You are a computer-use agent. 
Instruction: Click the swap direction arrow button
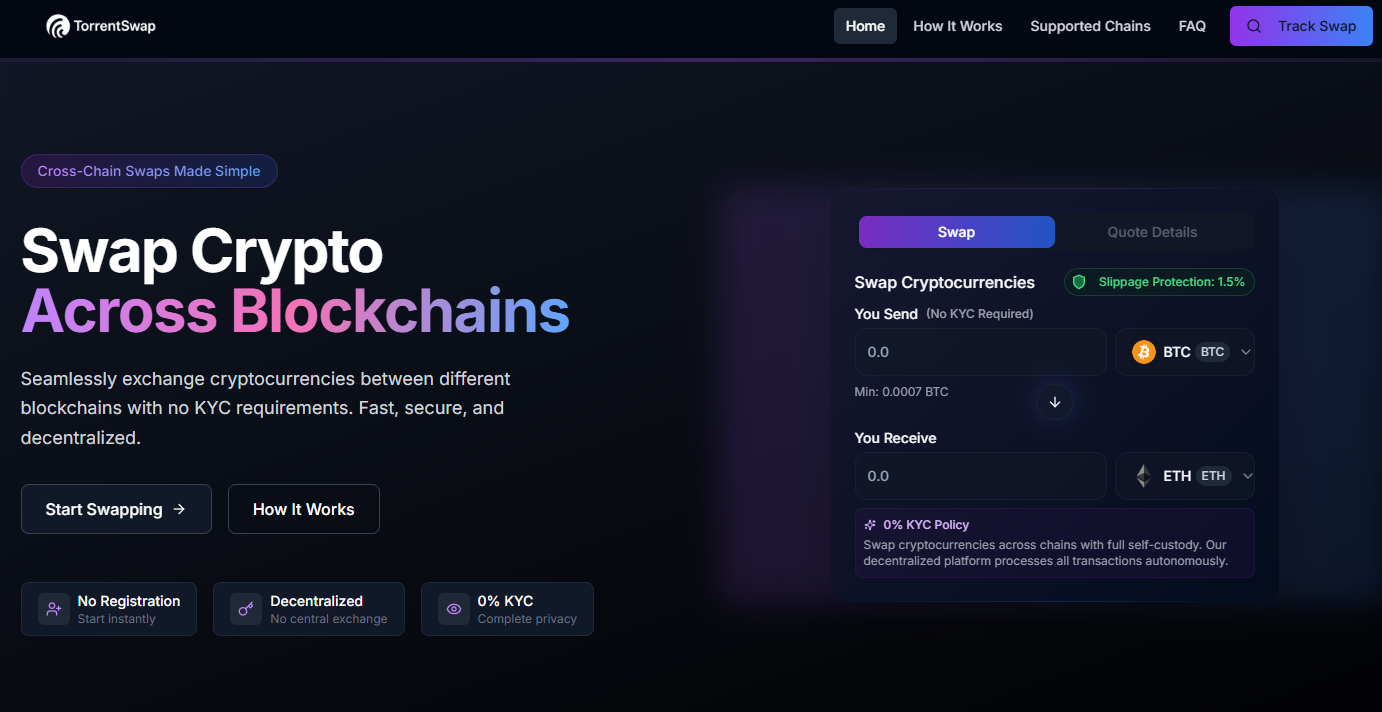[x=1054, y=401]
